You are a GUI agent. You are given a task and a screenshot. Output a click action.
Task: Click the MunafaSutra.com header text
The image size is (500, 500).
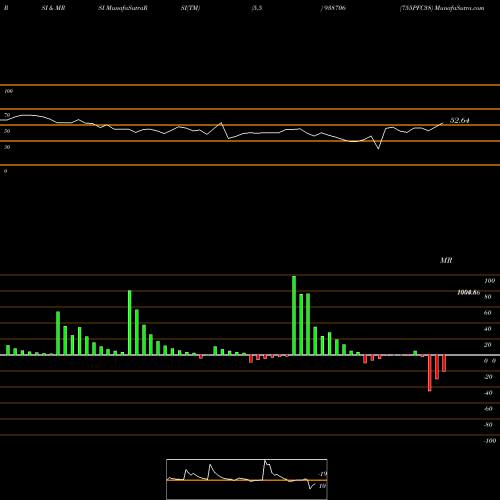tap(460, 8)
